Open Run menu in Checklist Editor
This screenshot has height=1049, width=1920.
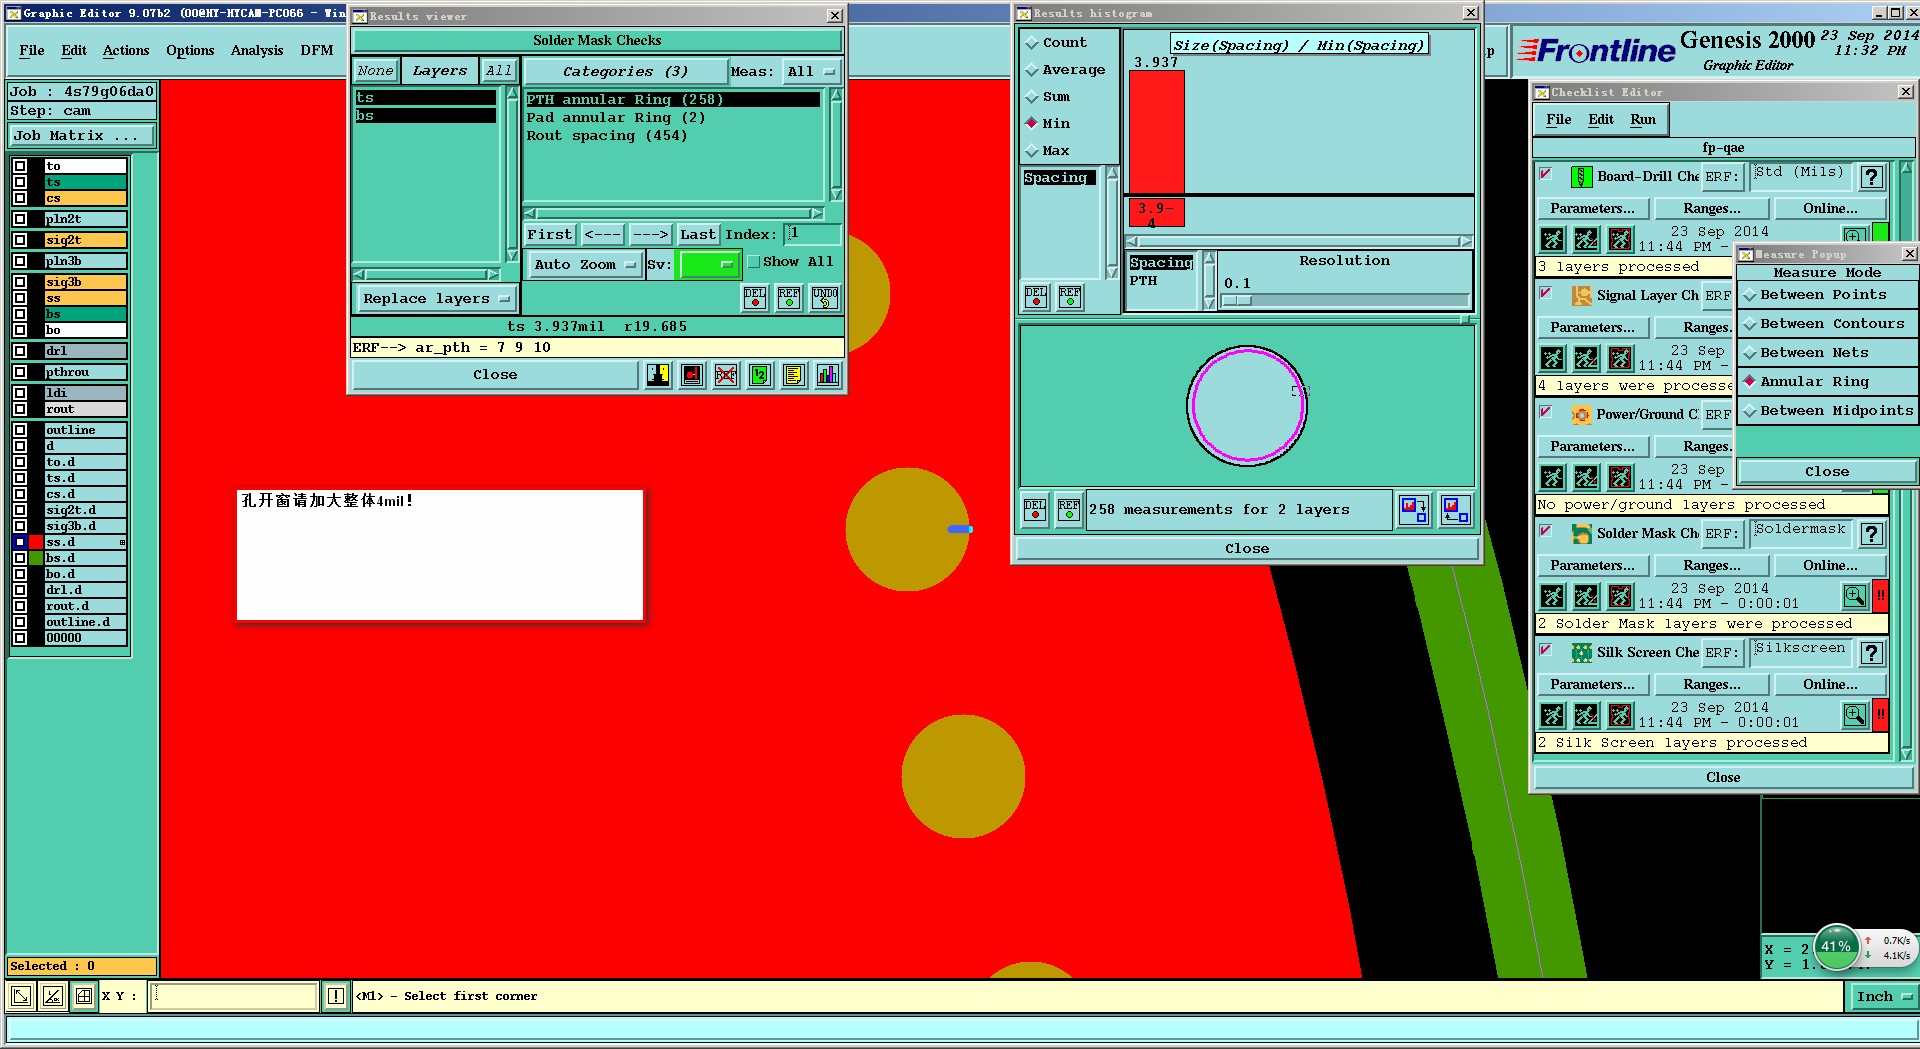(x=1643, y=119)
